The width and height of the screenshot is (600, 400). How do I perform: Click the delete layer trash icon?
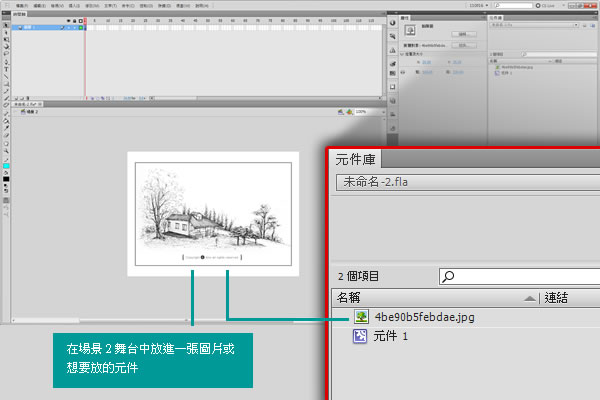click(x=28, y=98)
